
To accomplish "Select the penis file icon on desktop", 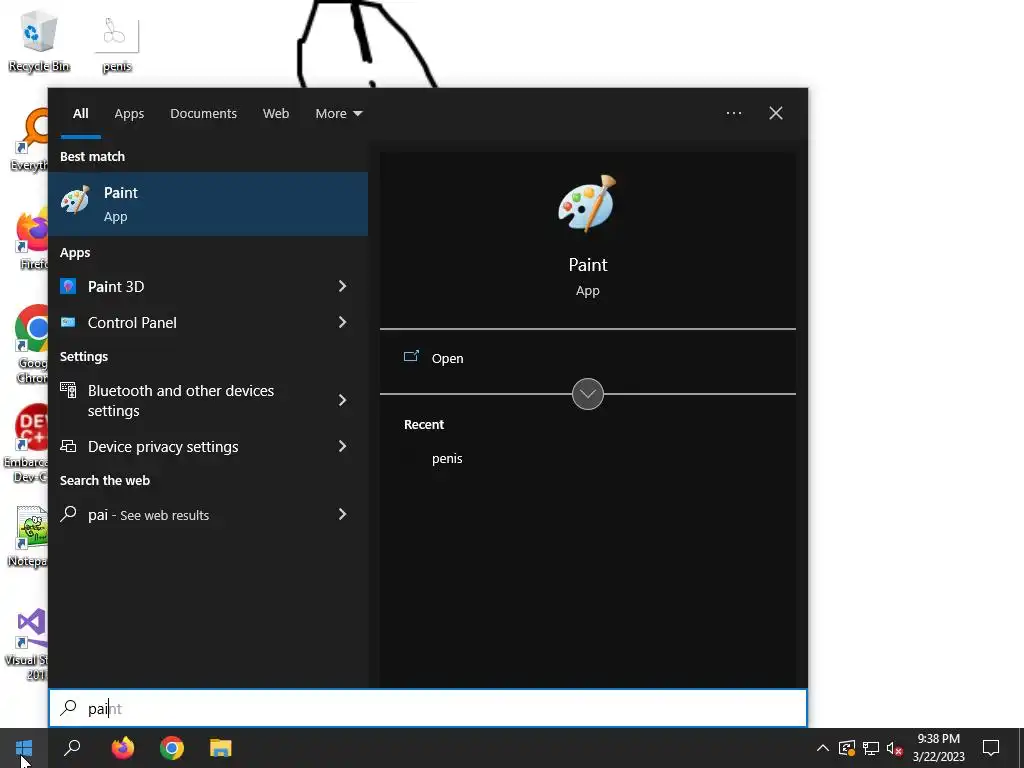I will tap(117, 42).
